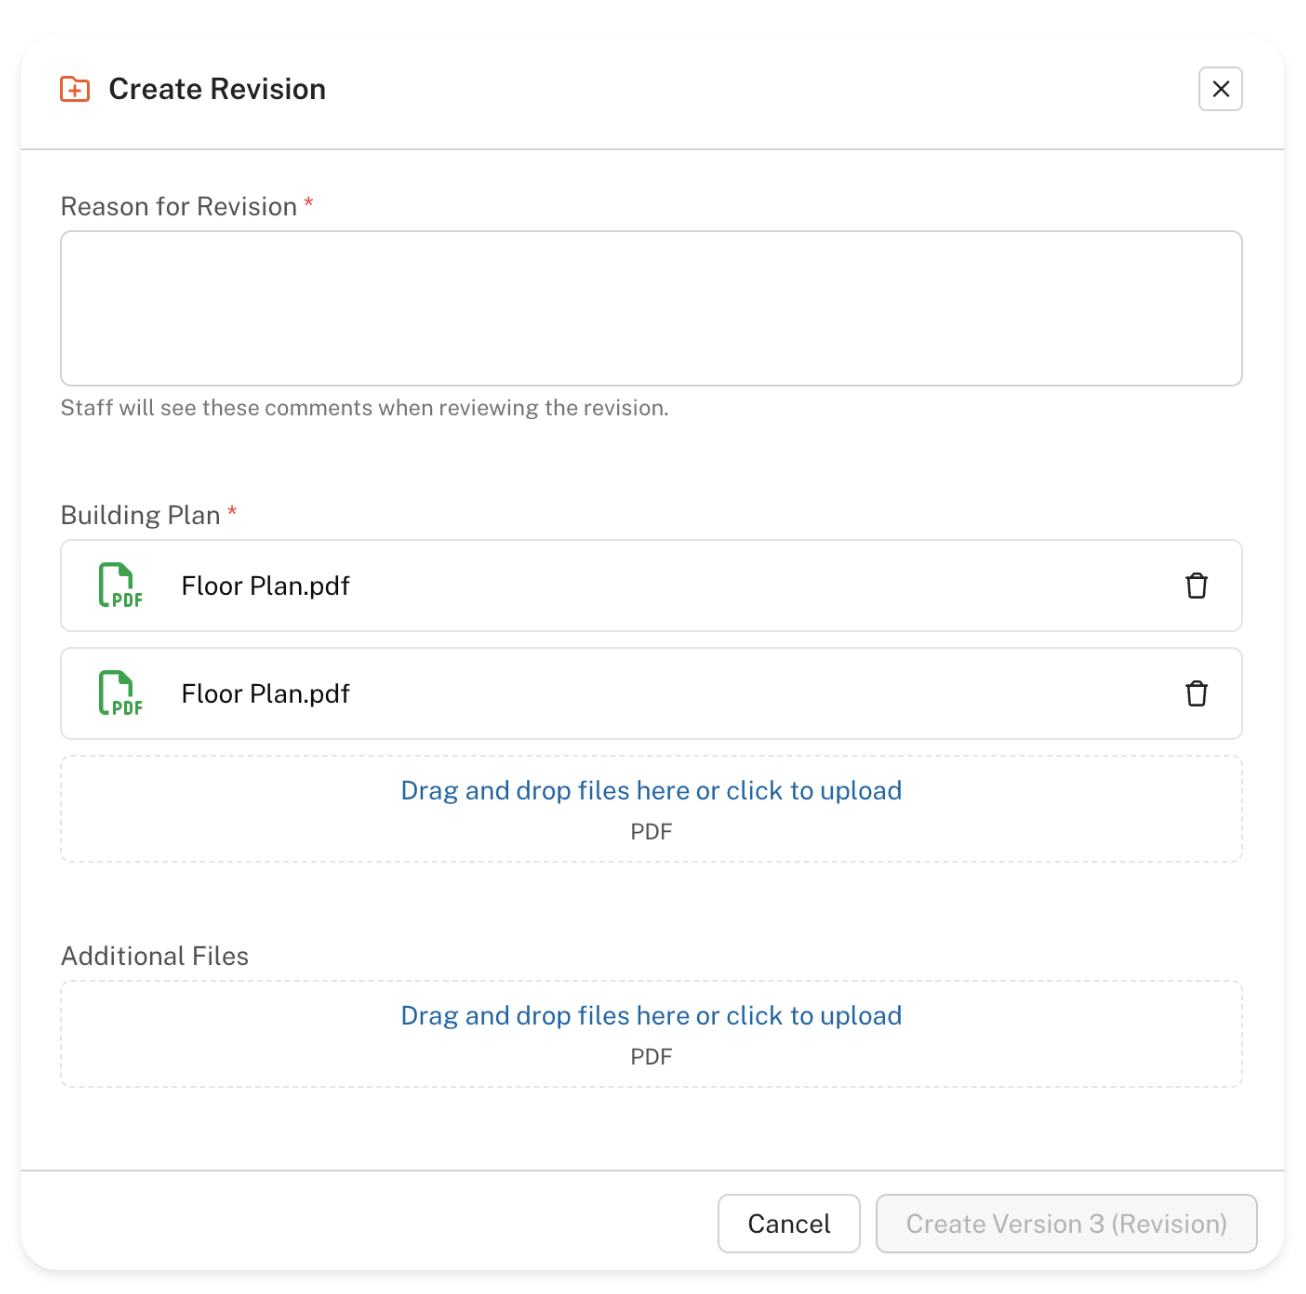1306x1294 pixels.
Task: Click the Create Revision dialog title
Action: pyautogui.click(x=217, y=89)
